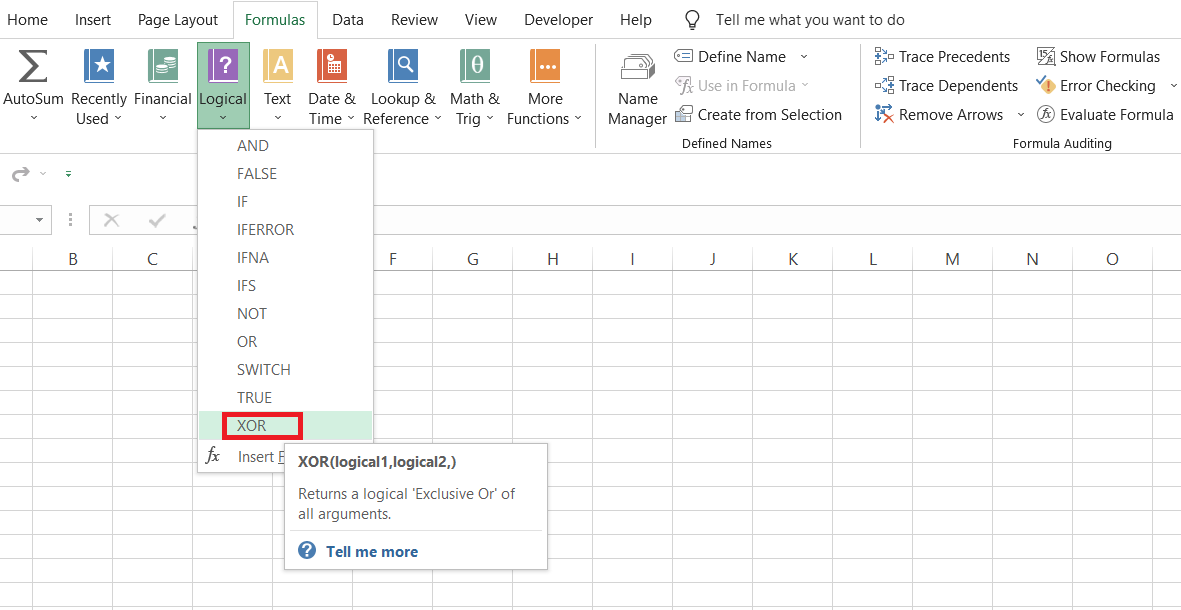This screenshot has height=610, width=1181.
Task: Switch to the Page Layout tab
Action: click(x=177, y=20)
